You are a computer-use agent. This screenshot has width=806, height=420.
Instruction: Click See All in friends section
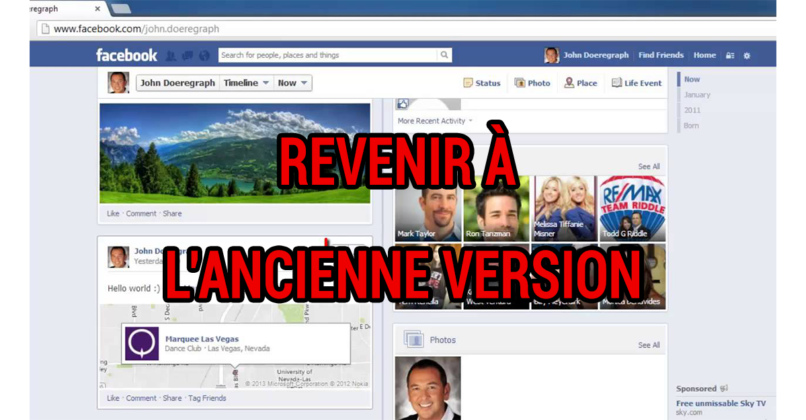click(649, 167)
